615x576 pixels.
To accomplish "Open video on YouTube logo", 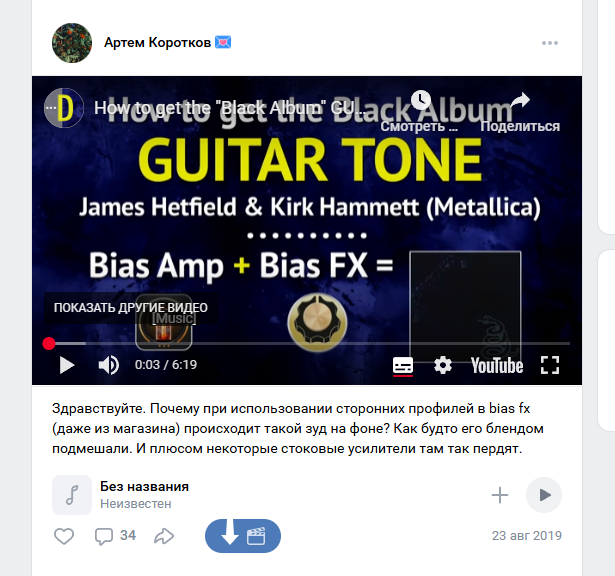I will [x=497, y=365].
